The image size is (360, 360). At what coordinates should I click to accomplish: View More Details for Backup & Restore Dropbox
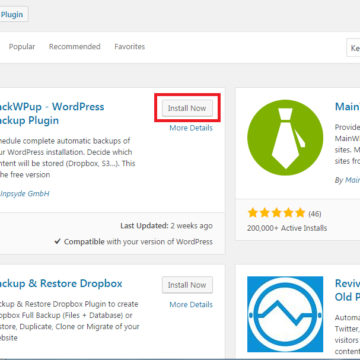tap(191, 305)
